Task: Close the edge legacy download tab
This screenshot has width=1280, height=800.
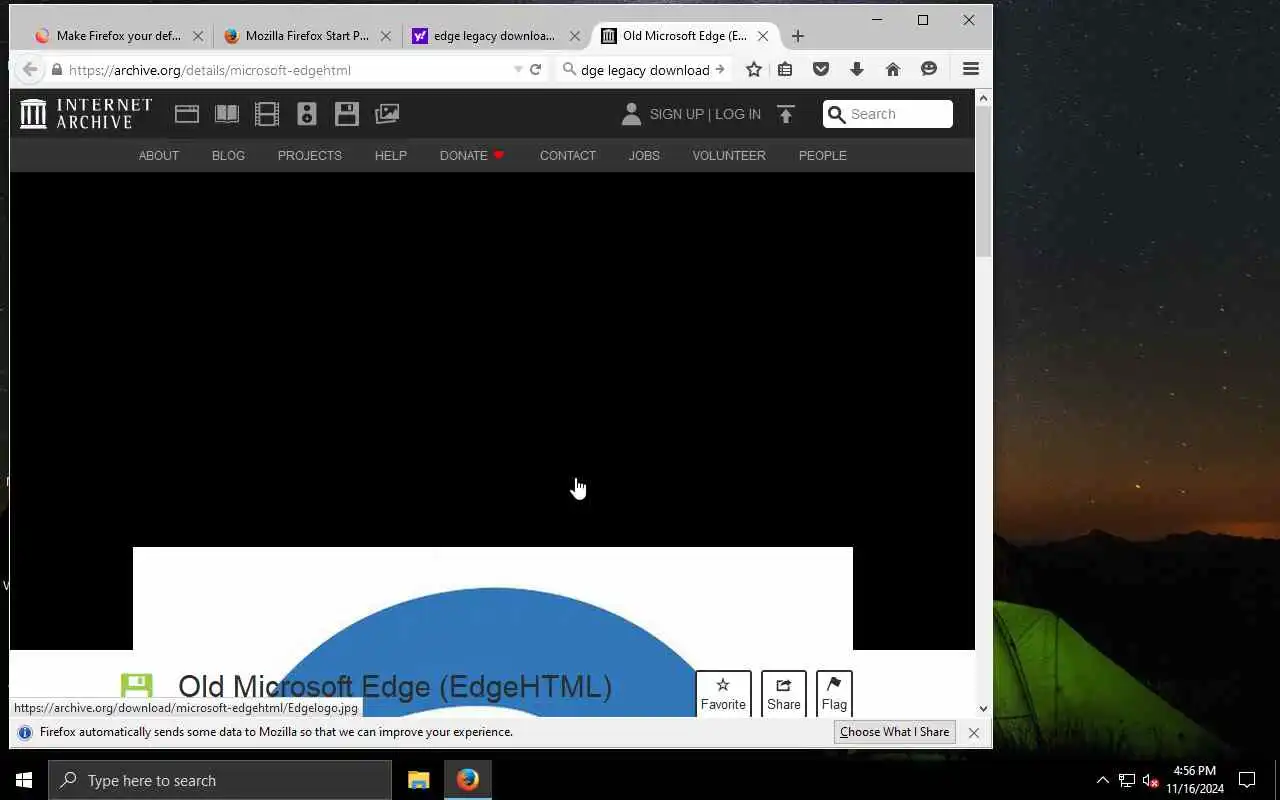Action: coord(575,36)
